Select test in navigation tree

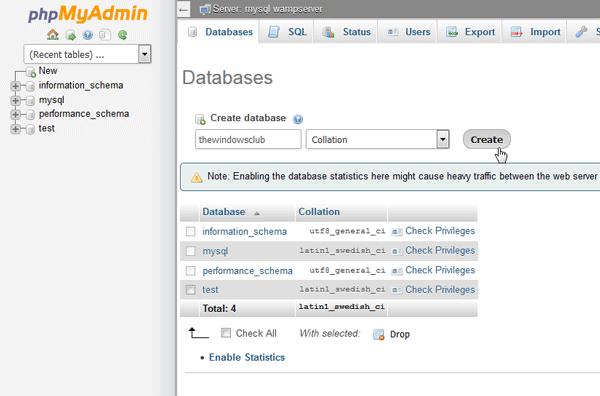[x=46, y=129]
